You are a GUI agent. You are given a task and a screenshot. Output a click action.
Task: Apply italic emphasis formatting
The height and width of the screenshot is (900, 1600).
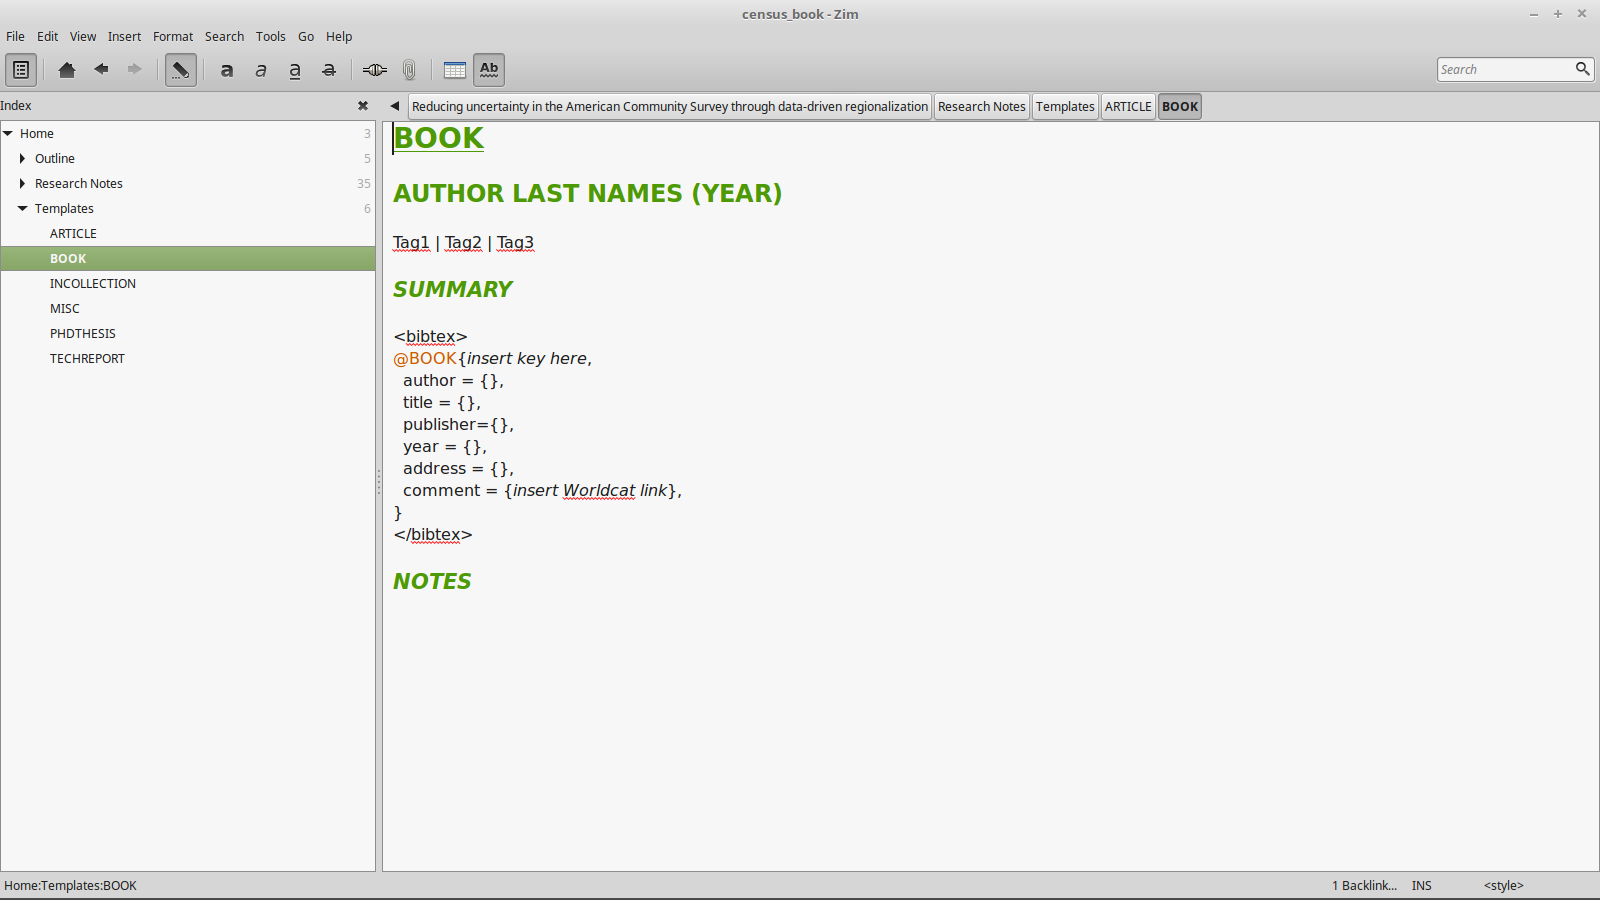pos(261,70)
